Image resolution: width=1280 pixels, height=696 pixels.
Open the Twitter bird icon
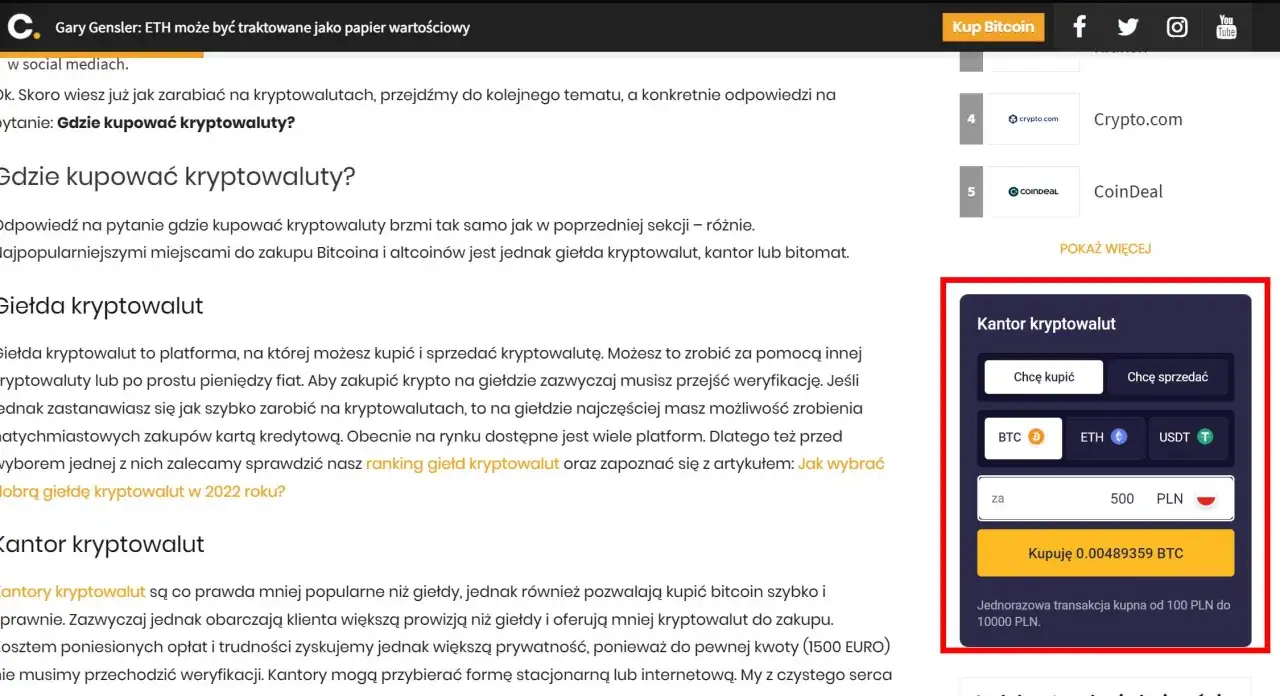point(1127,27)
